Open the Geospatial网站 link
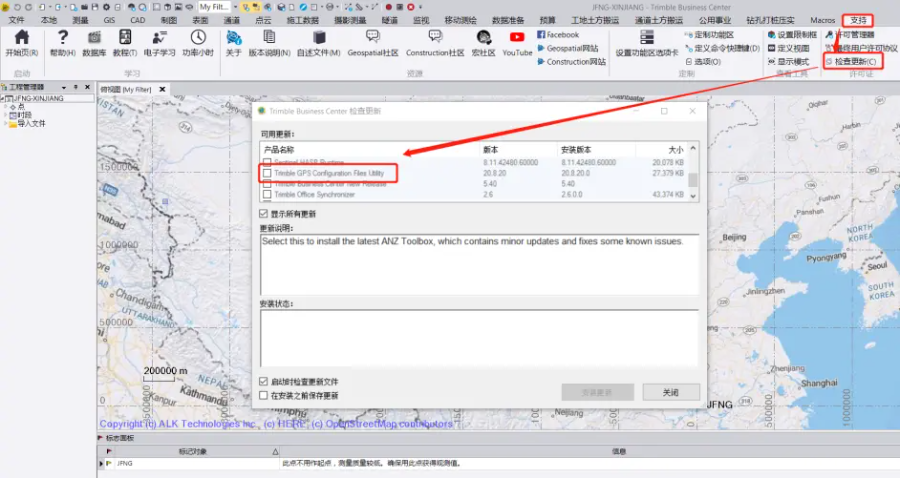900x478 pixels. coord(568,48)
